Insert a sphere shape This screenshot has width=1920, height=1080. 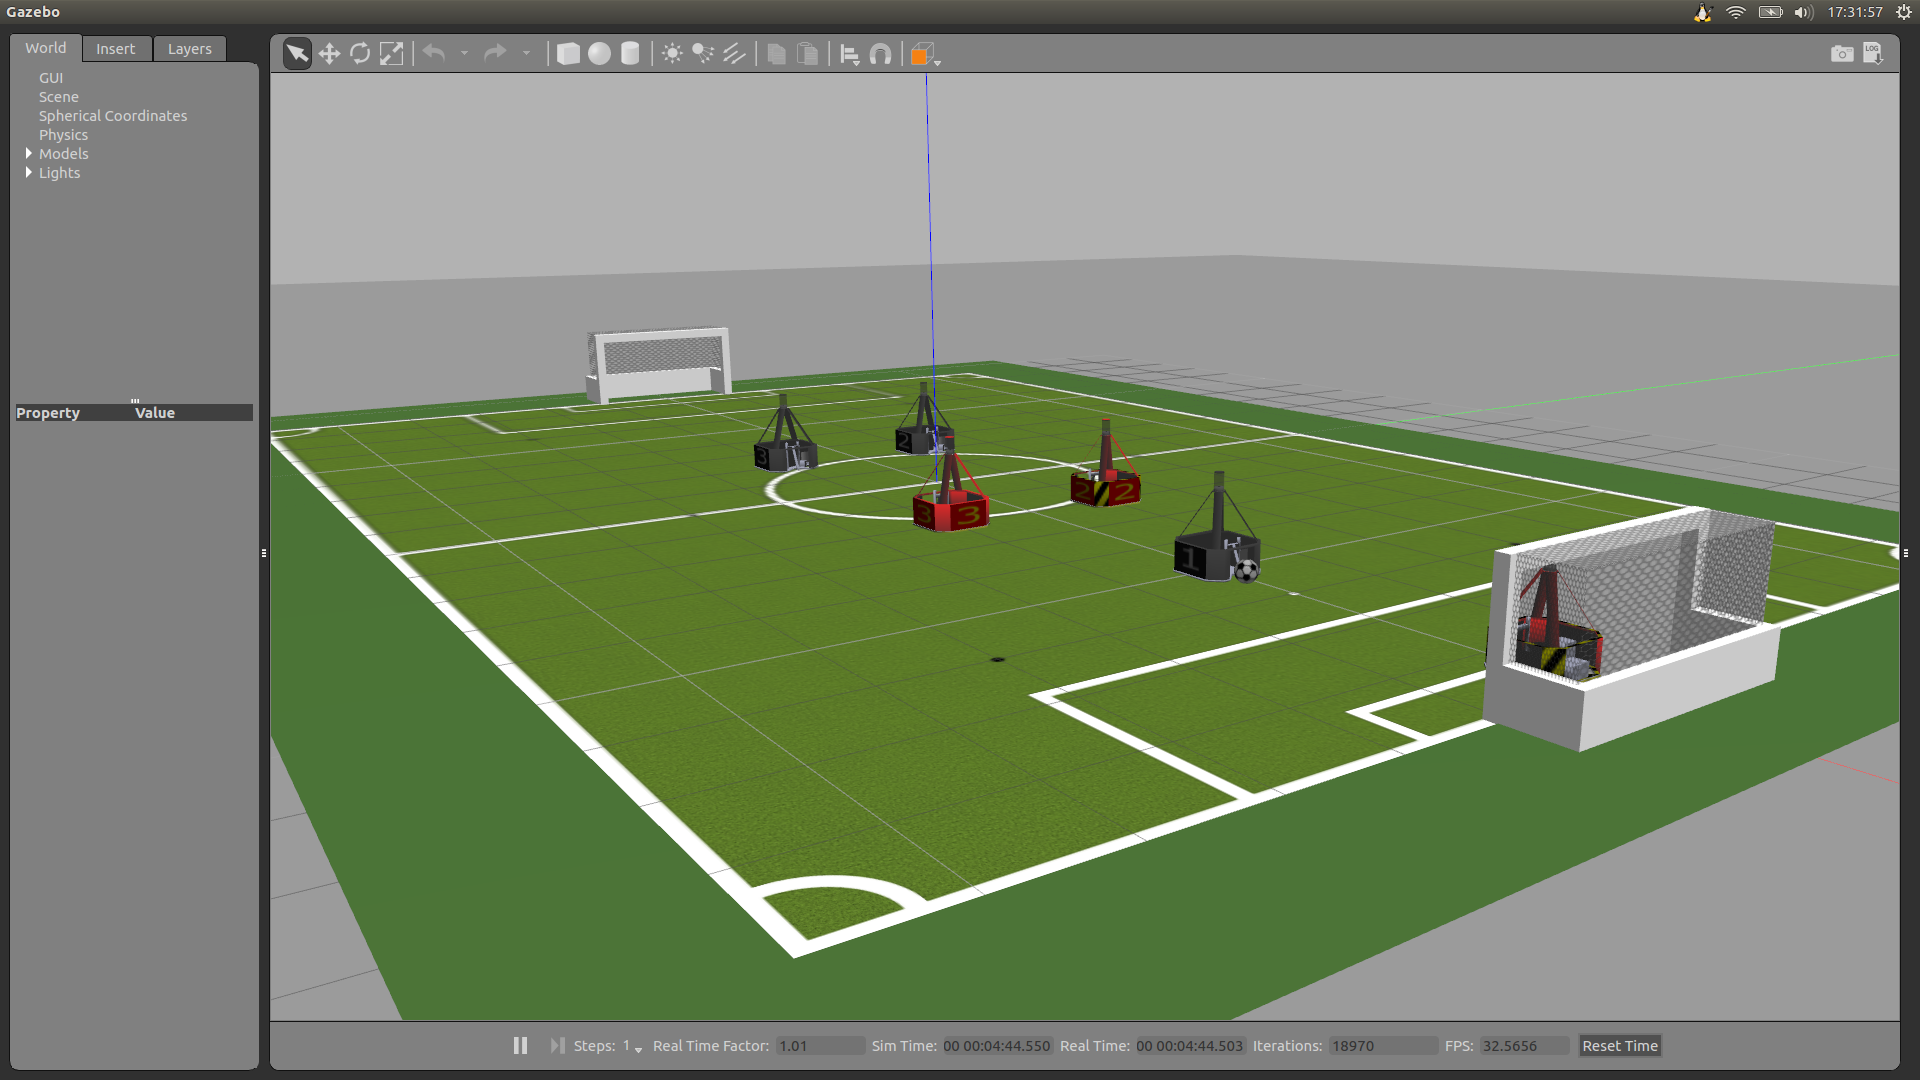[x=599, y=53]
